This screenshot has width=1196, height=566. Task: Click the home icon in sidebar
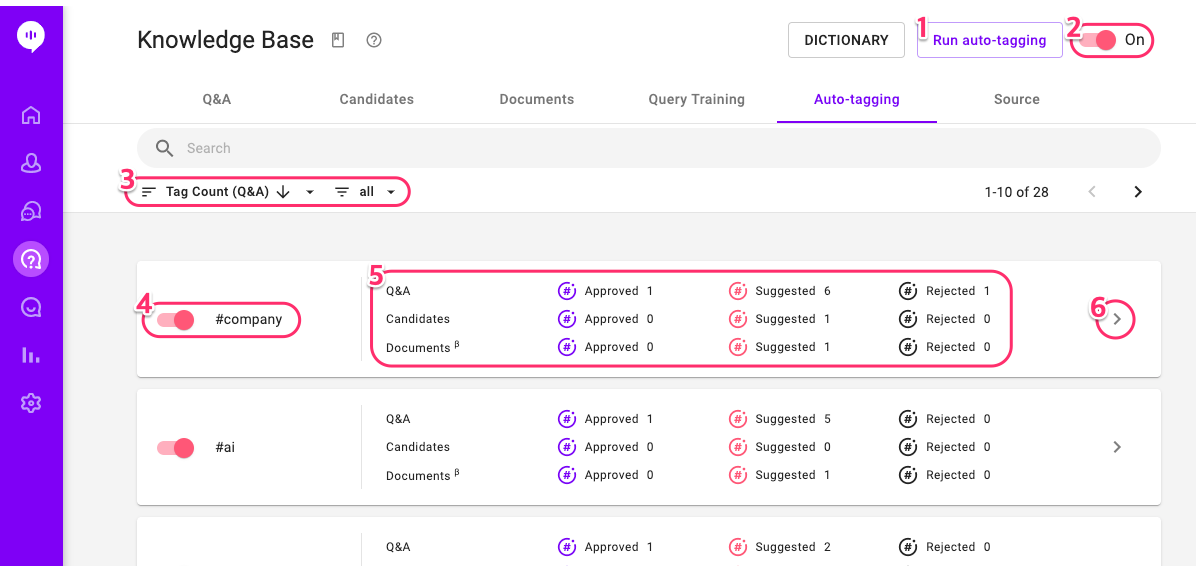pos(31,115)
